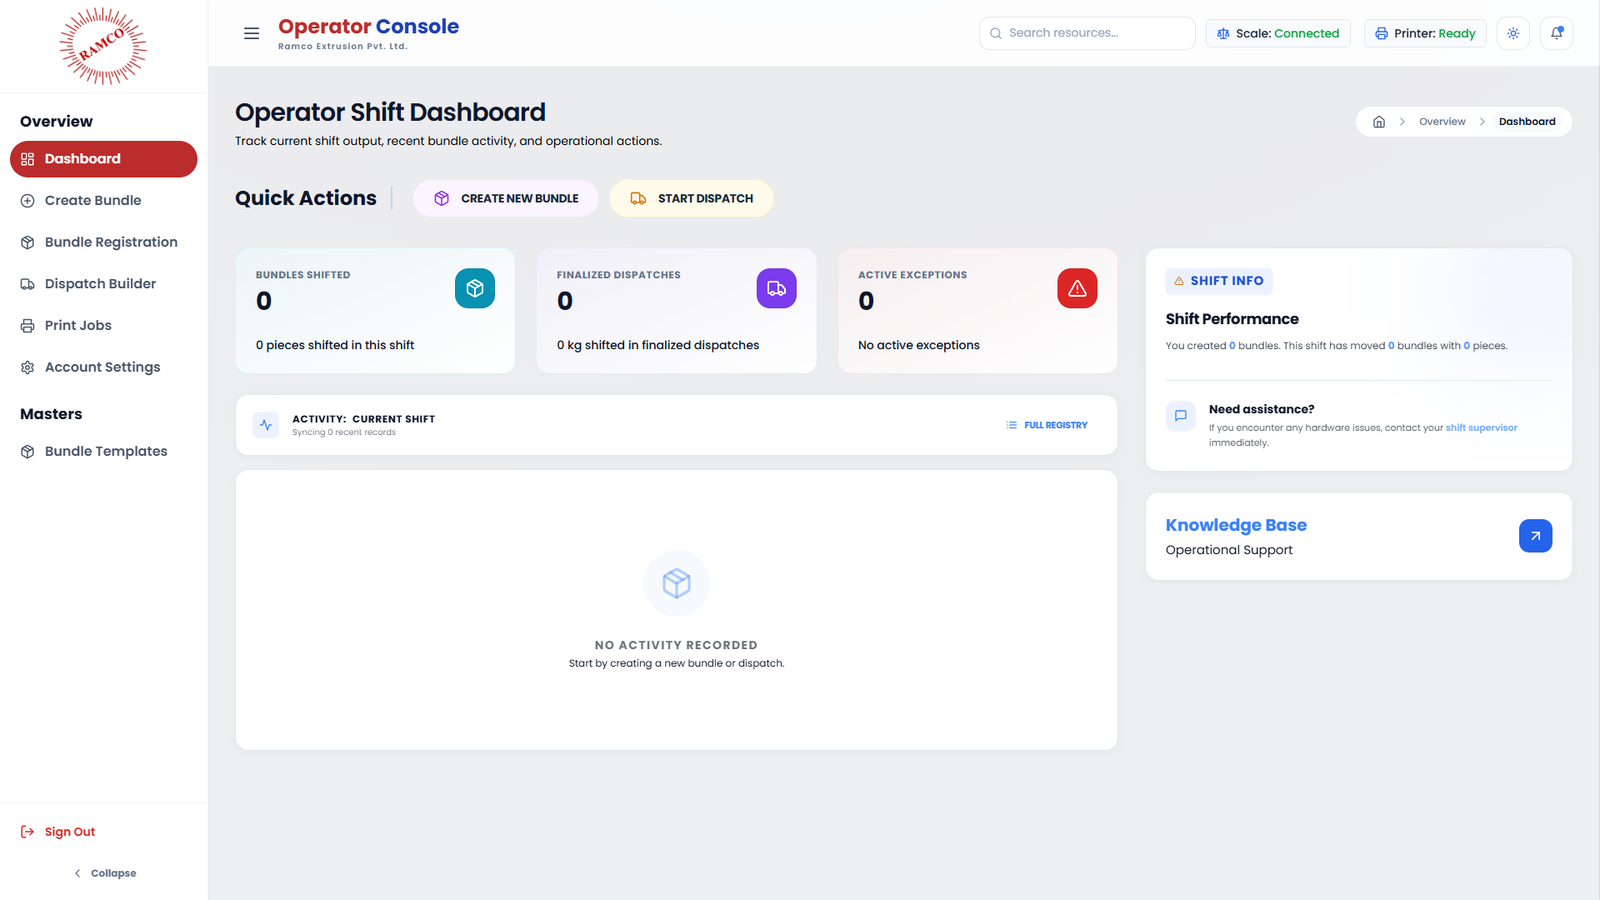Image resolution: width=1600 pixels, height=900 pixels.
Task: Open the notifications bell
Action: coord(1556,33)
